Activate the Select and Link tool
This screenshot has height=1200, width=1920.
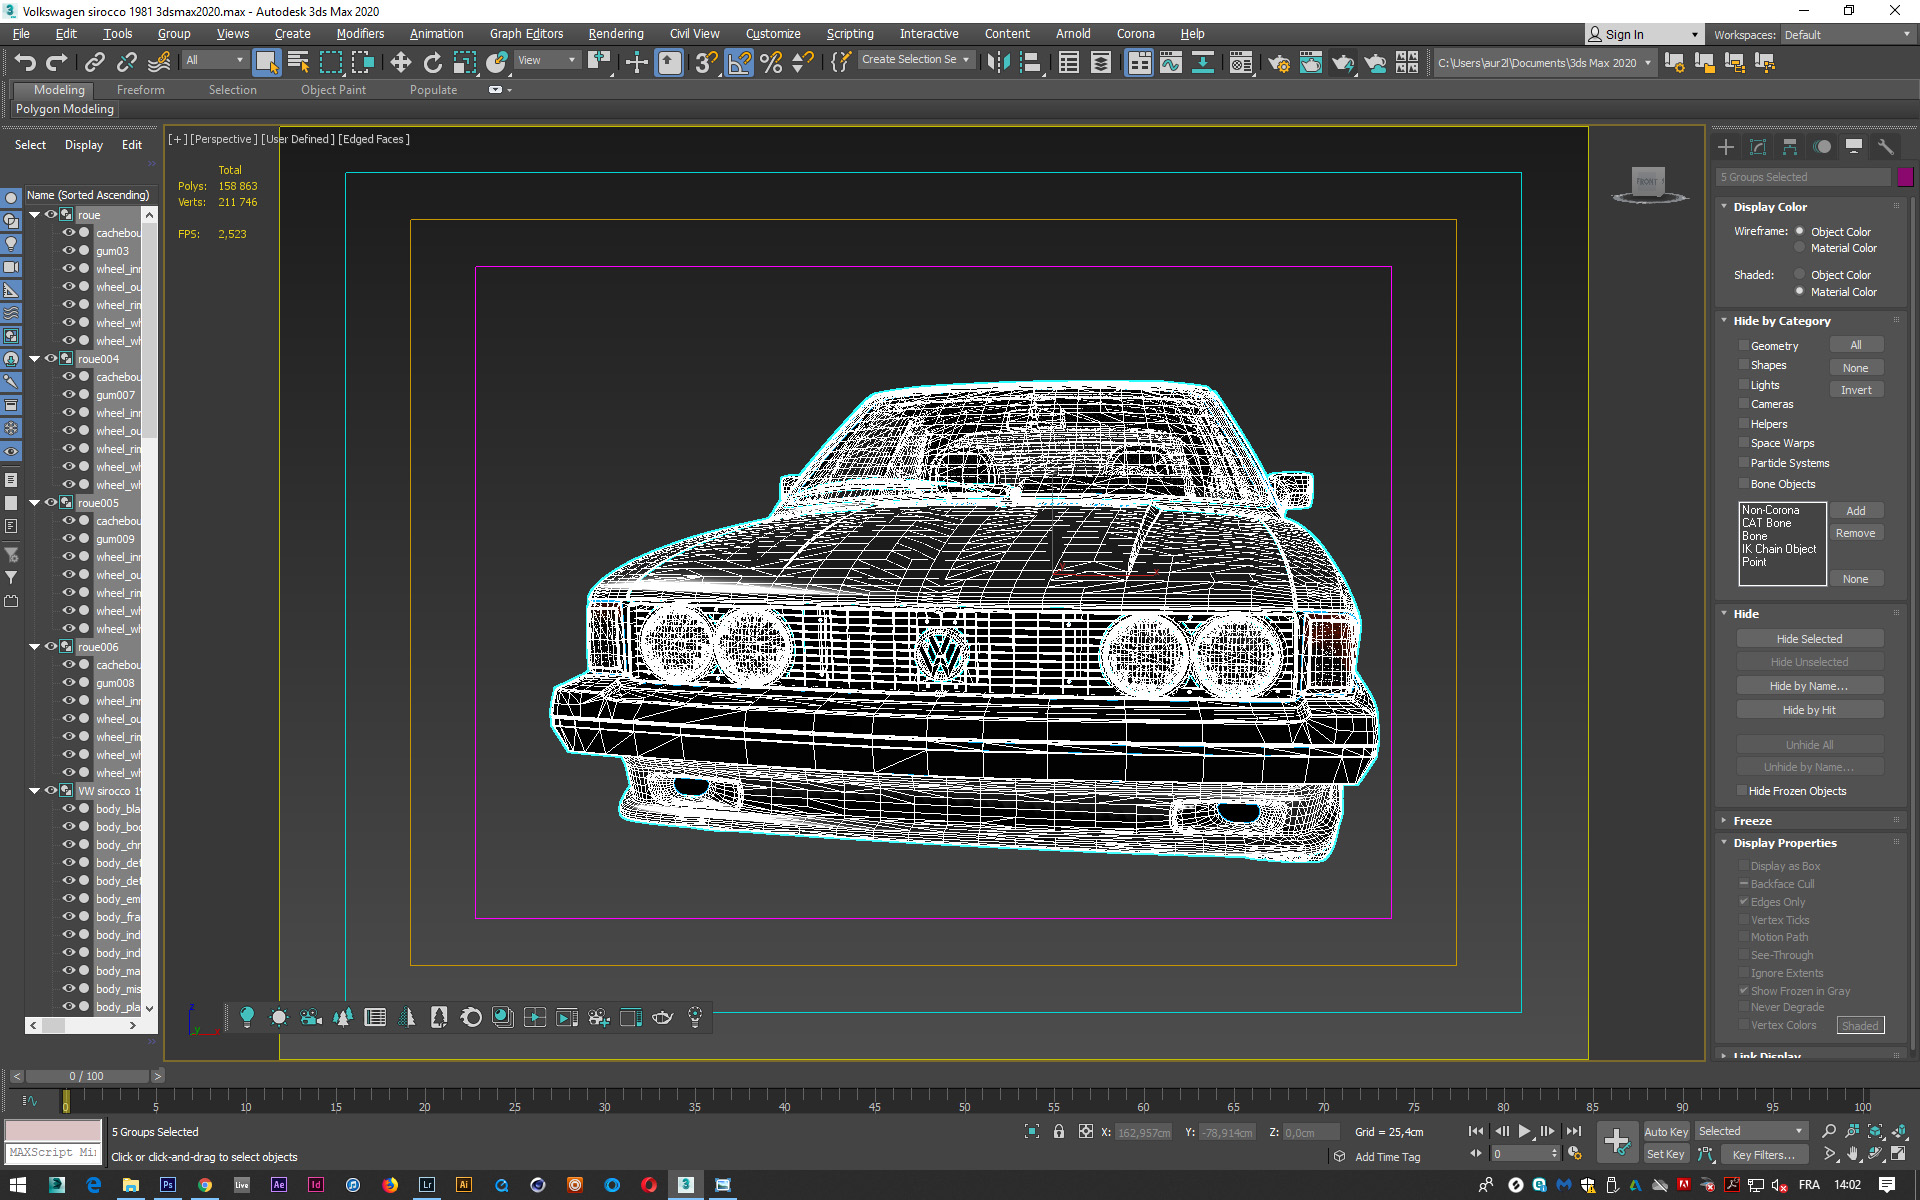pos(94,63)
